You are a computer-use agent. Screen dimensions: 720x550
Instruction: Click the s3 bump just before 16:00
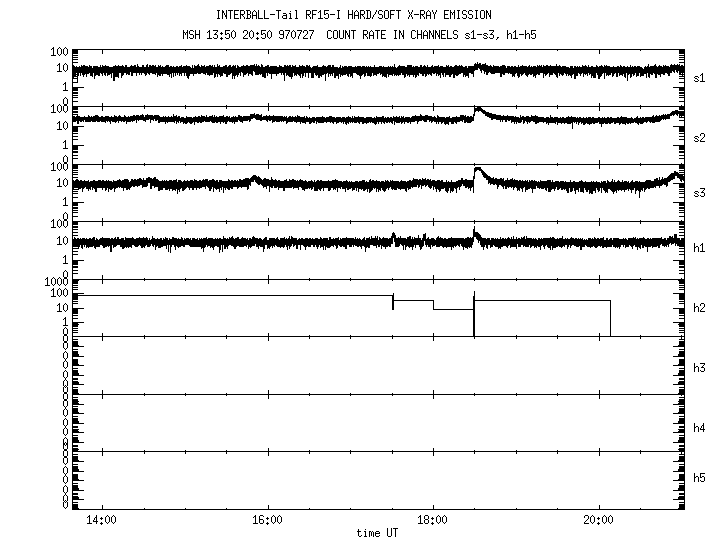255,179
